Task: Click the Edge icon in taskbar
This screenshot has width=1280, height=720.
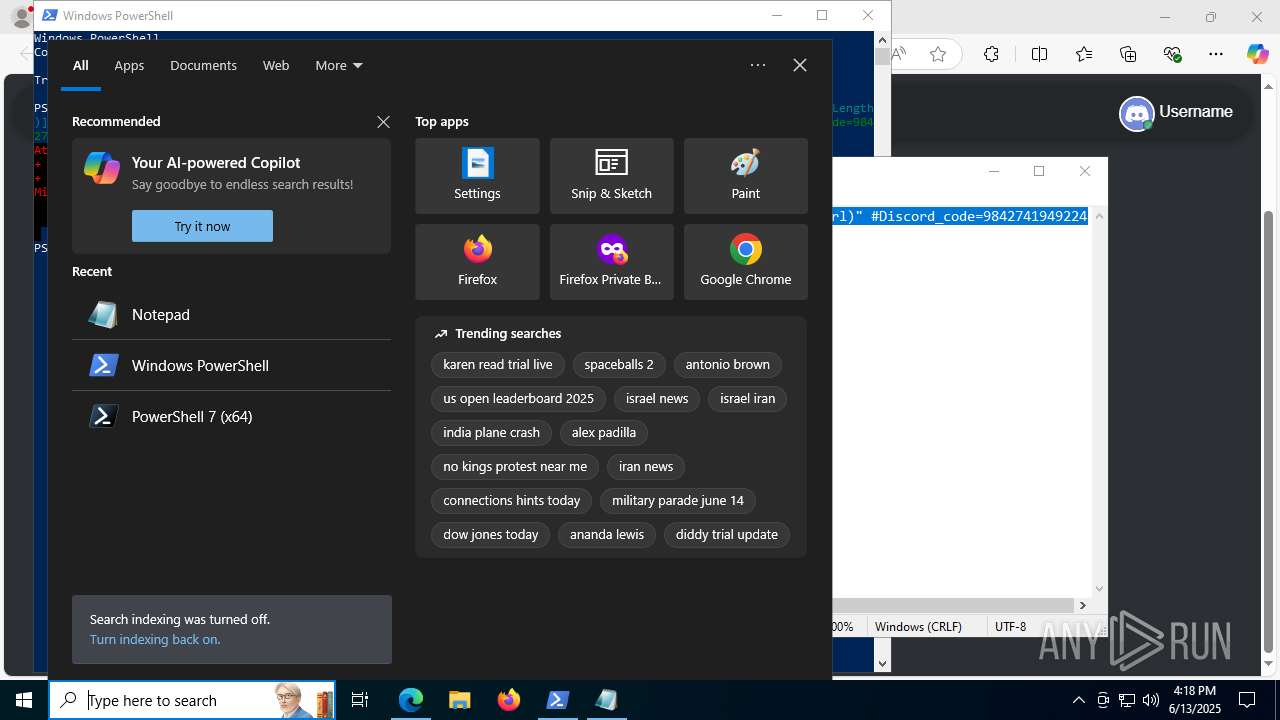Action: click(x=411, y=700)
